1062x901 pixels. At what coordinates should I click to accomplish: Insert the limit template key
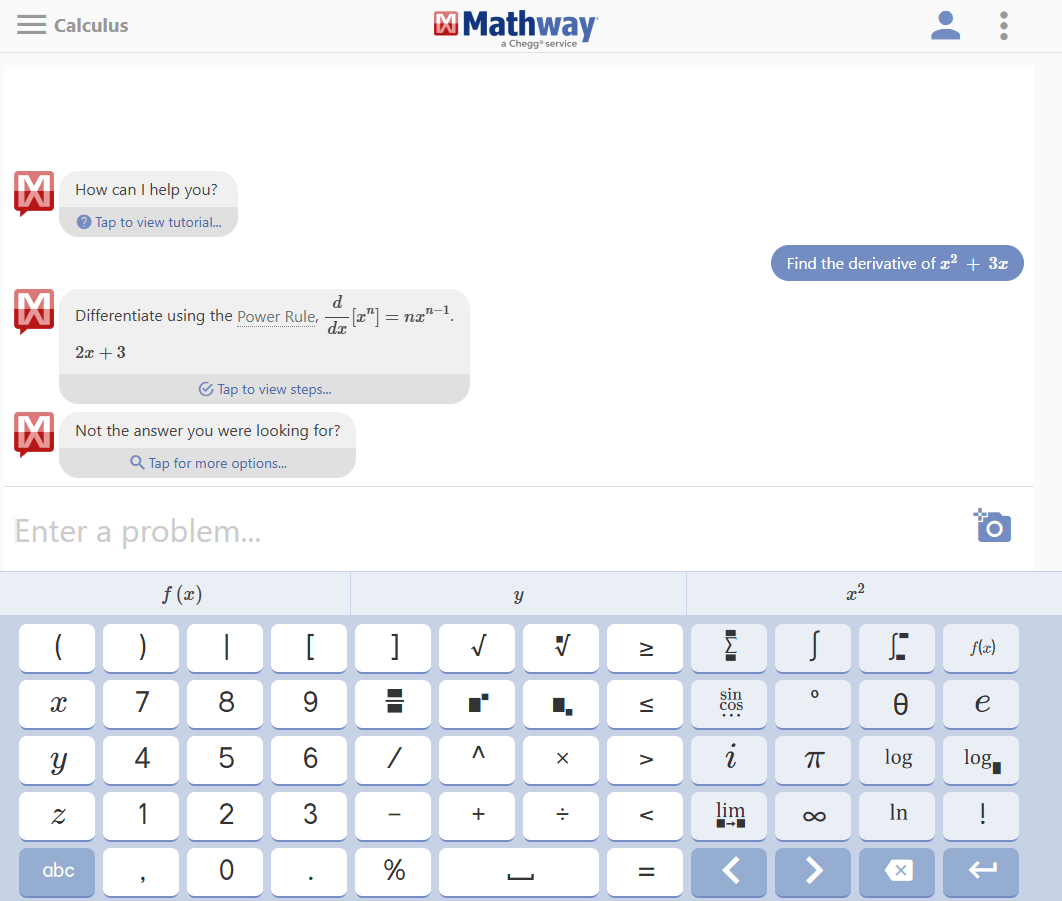(729, 816)
